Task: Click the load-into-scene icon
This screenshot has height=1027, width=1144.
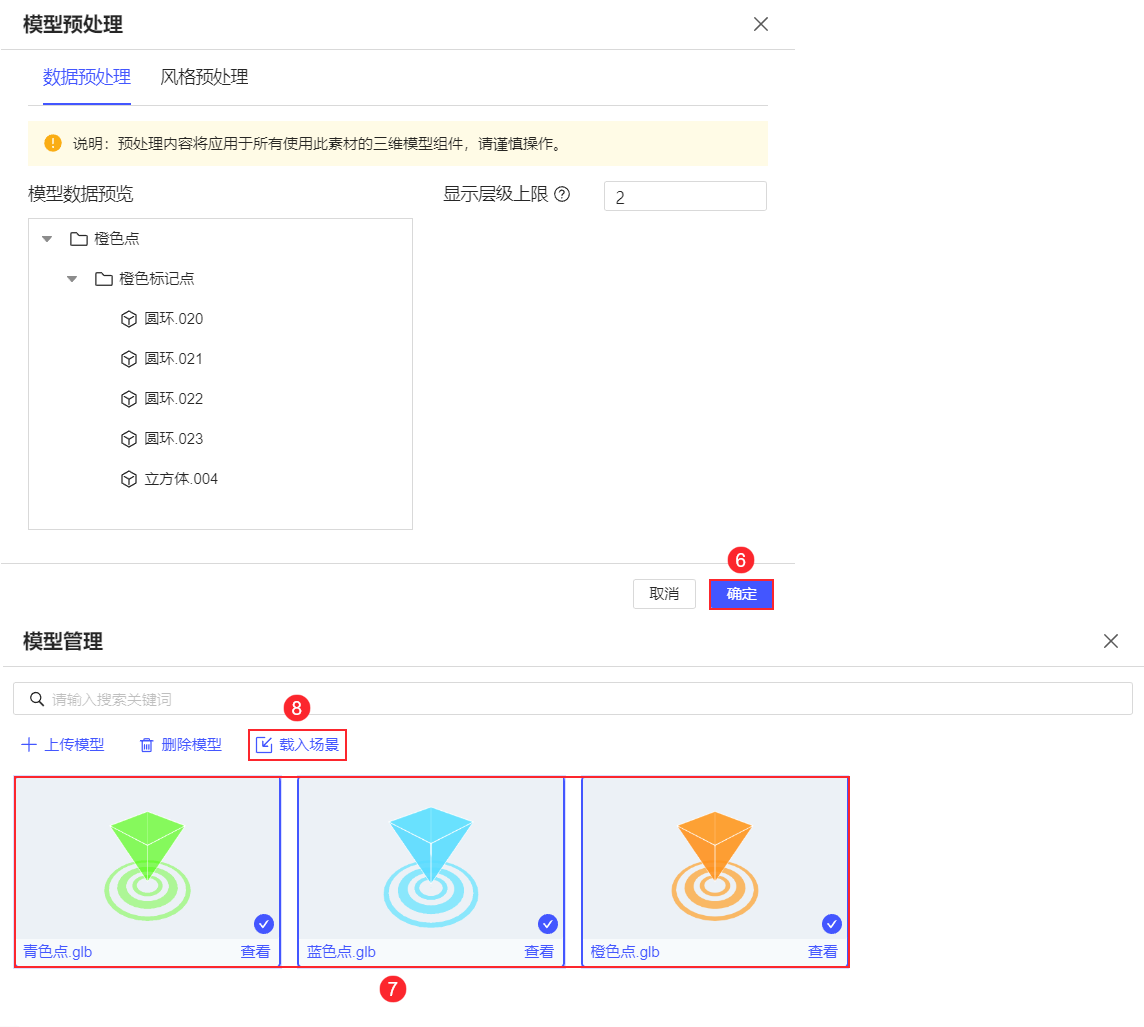Action: [x=264, y=745]
